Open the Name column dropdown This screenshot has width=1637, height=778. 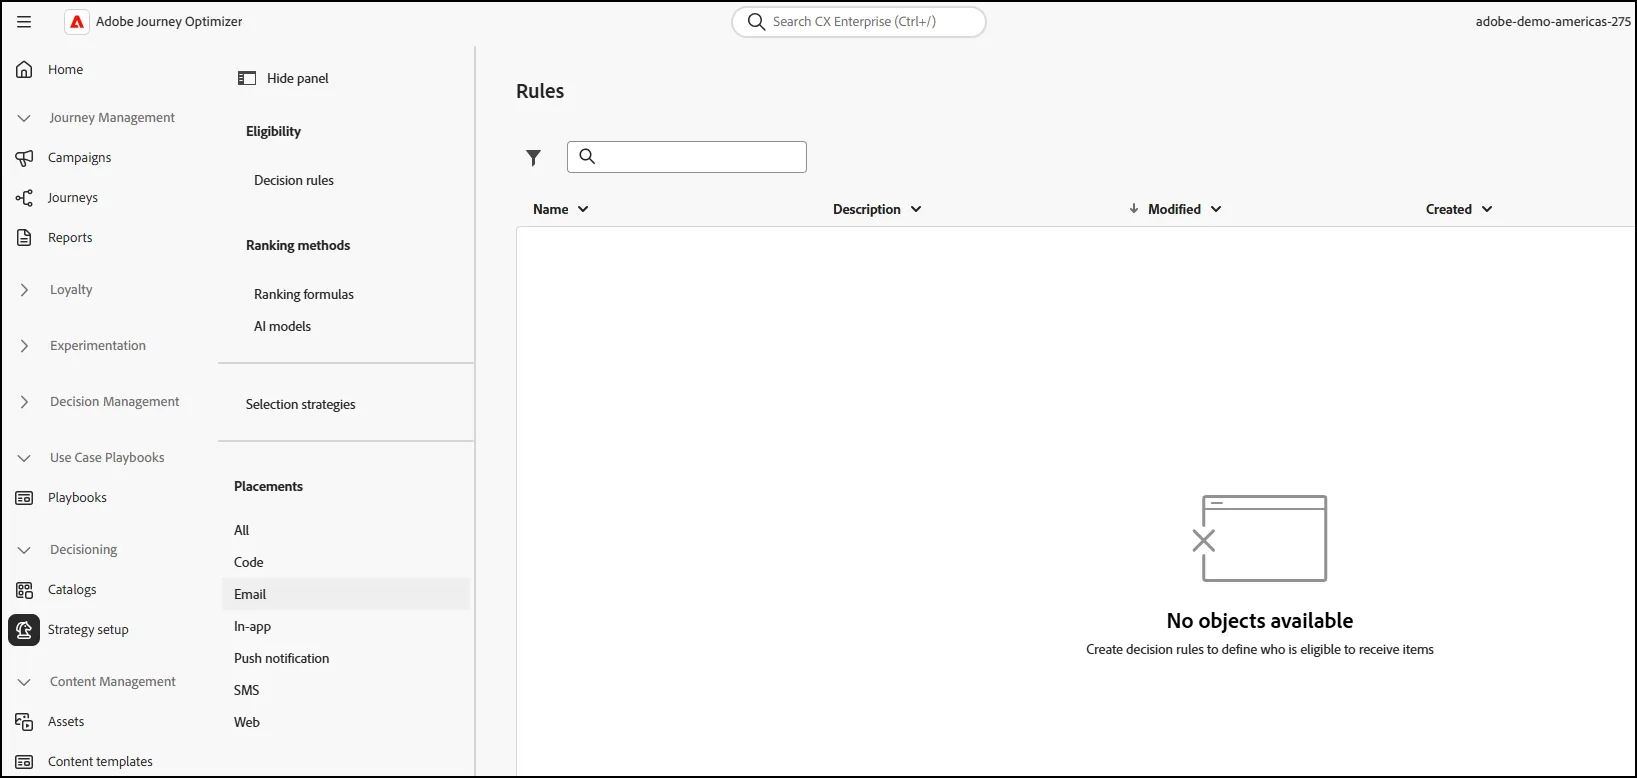point(583,209)
